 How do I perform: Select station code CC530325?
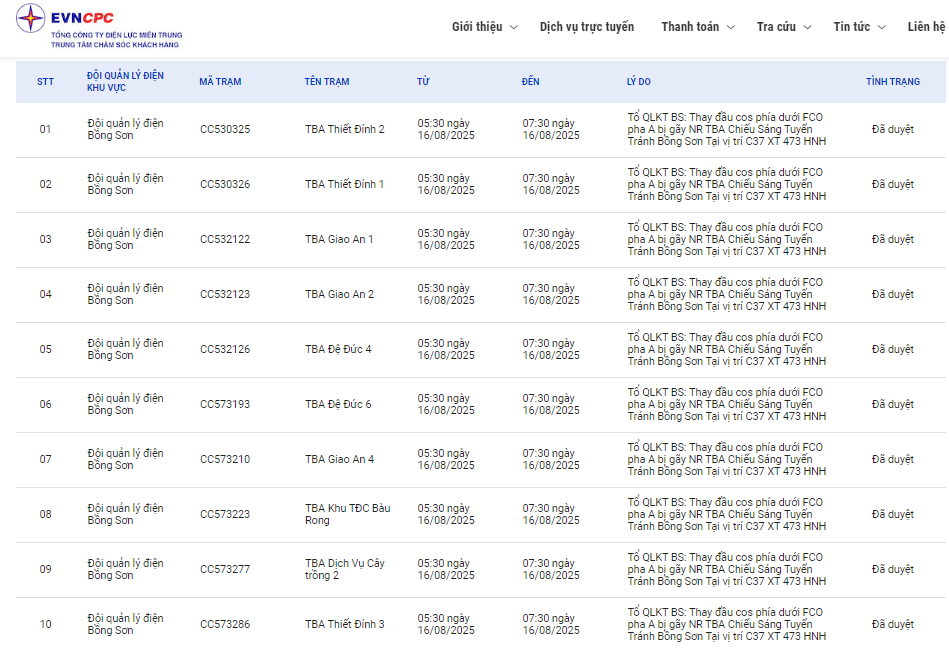[225, 129]
